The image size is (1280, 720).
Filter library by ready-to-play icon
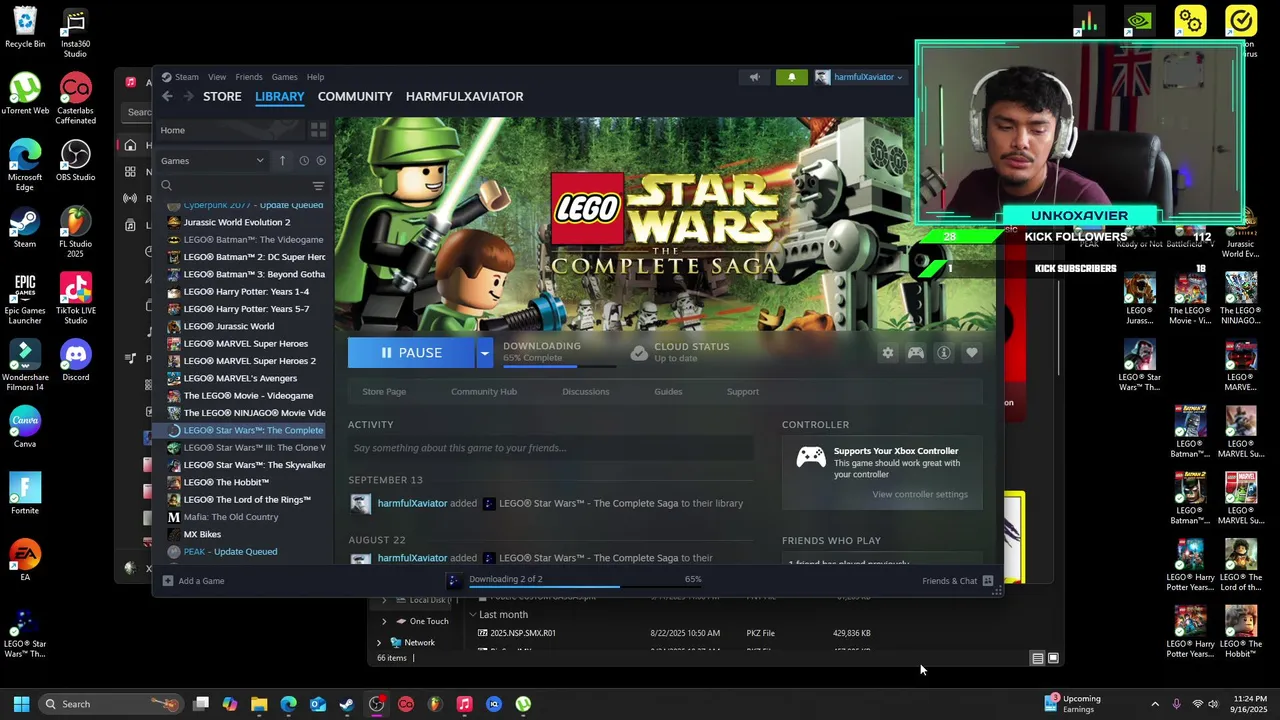pyautogui.click(x=321, y=161)
